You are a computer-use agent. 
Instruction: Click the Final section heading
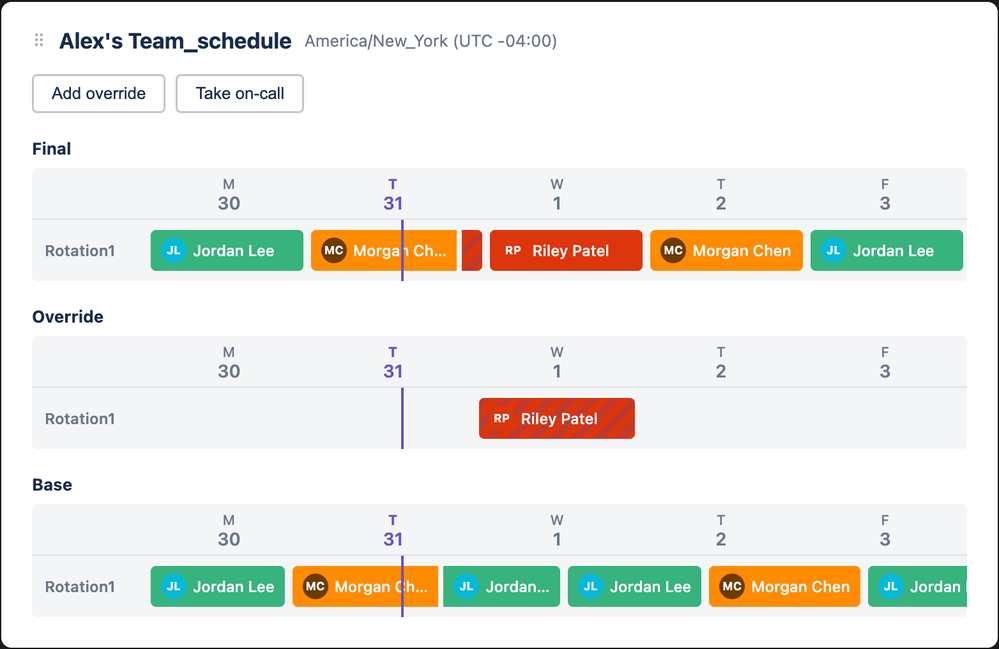pyautogui.click(x=52, y=148)
